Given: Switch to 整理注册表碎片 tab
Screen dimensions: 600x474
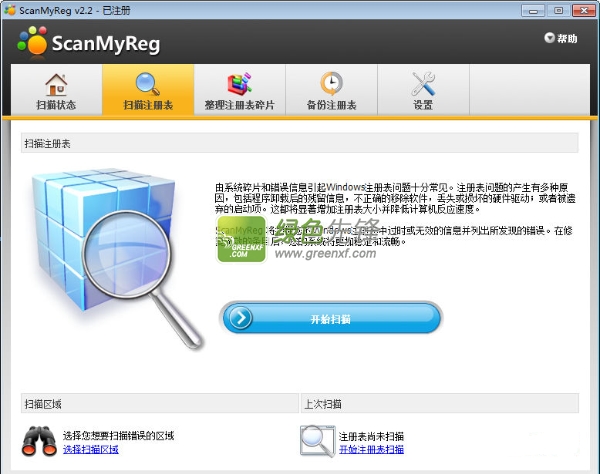Looking at the screenshot, I should (x=240, y=90).
